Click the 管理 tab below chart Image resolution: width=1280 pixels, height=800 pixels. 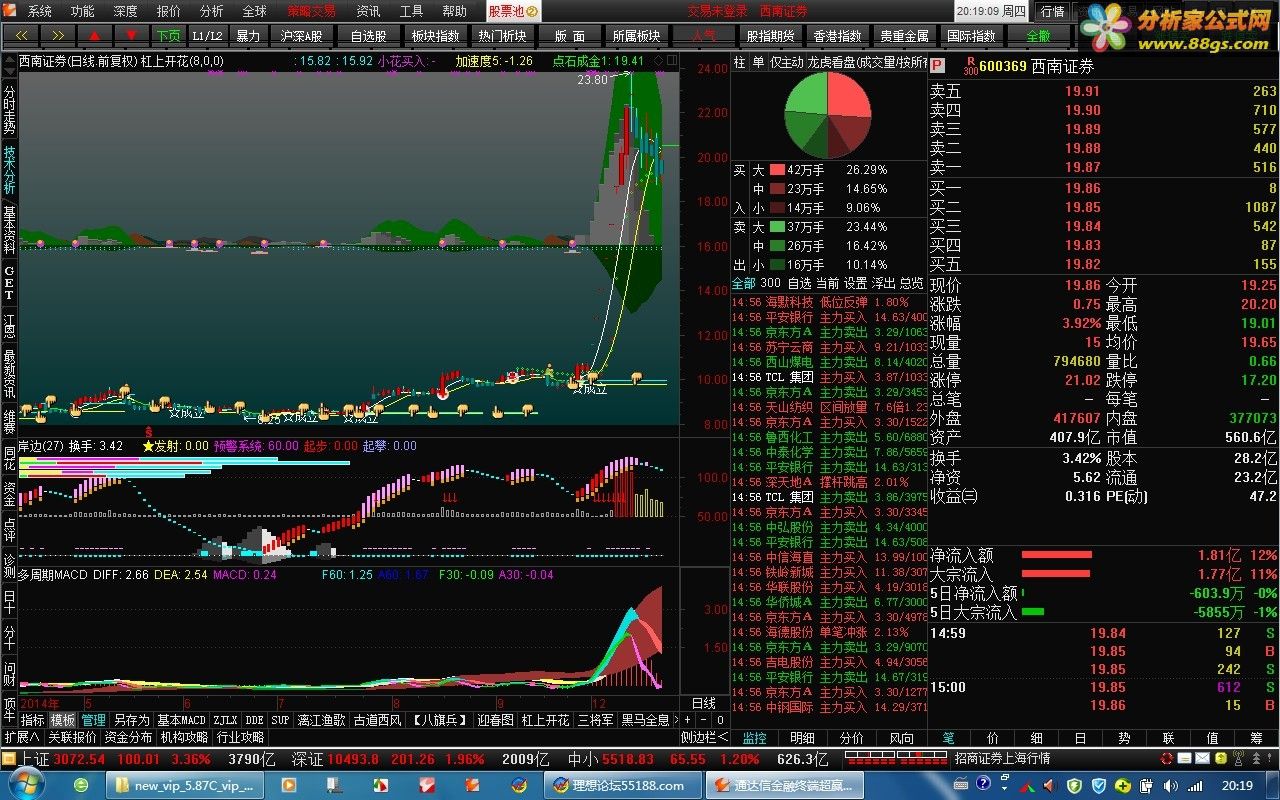[x=94, y=720]
